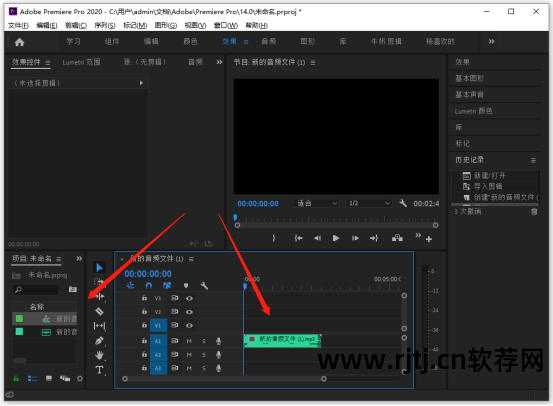Select the Type (T) tool
The width and height of the screenshot is (553, 406).
(x=99, y=370)
